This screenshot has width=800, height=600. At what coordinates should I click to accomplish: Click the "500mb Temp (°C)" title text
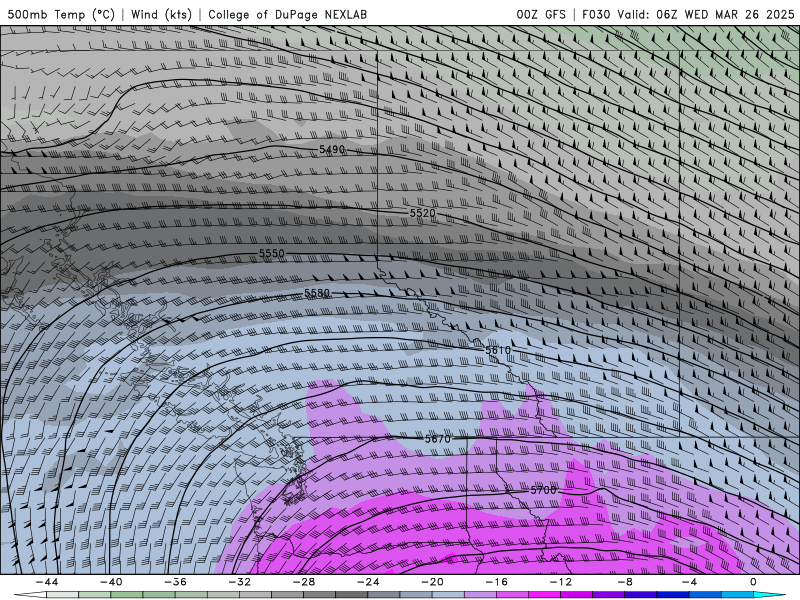coord(61,14)
